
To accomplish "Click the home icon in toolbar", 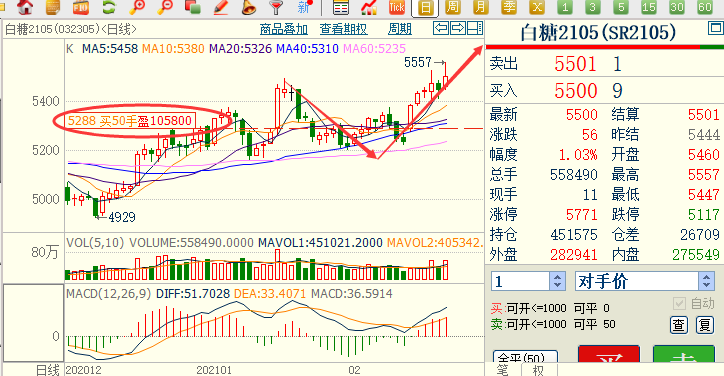I will 25,7.
